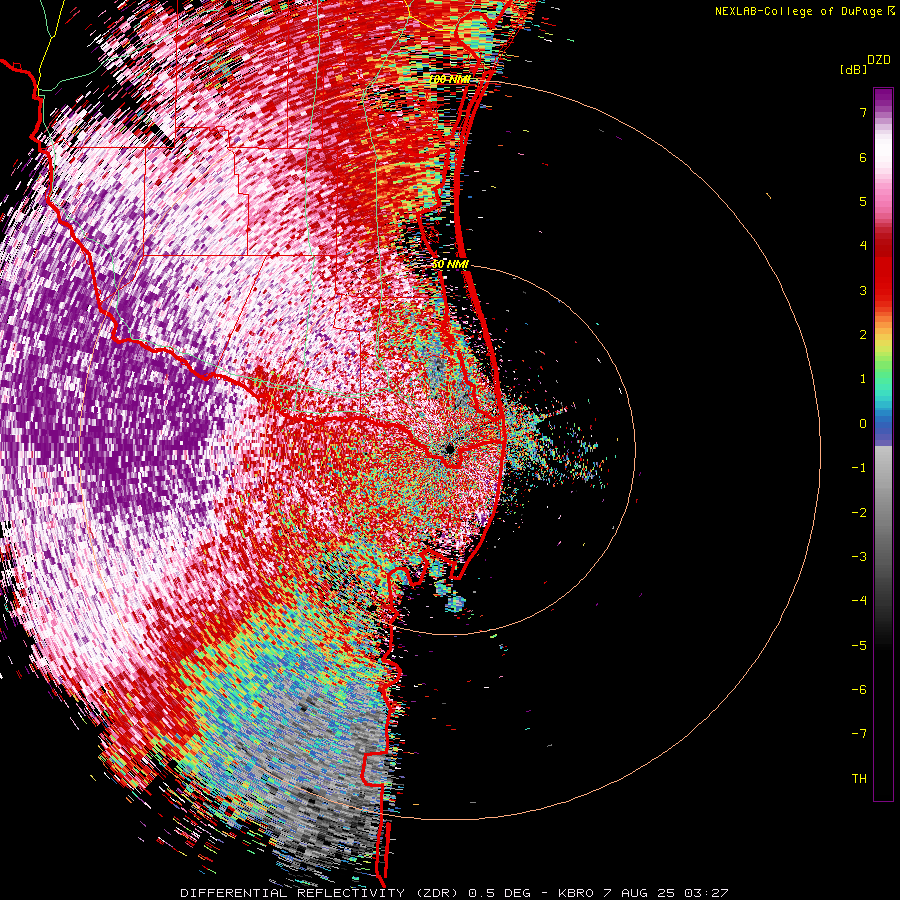The height and width of the screenshot is (900, 900).
Task: Click the 2 value on the color scale
Action: 863,335
